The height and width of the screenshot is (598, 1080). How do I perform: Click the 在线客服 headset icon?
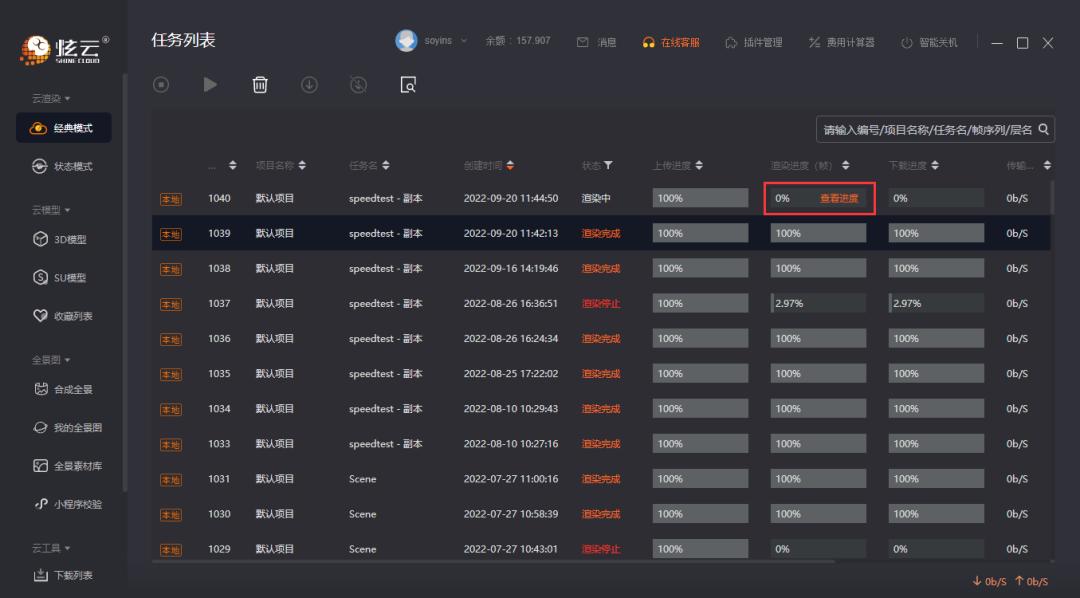[650, 41]
